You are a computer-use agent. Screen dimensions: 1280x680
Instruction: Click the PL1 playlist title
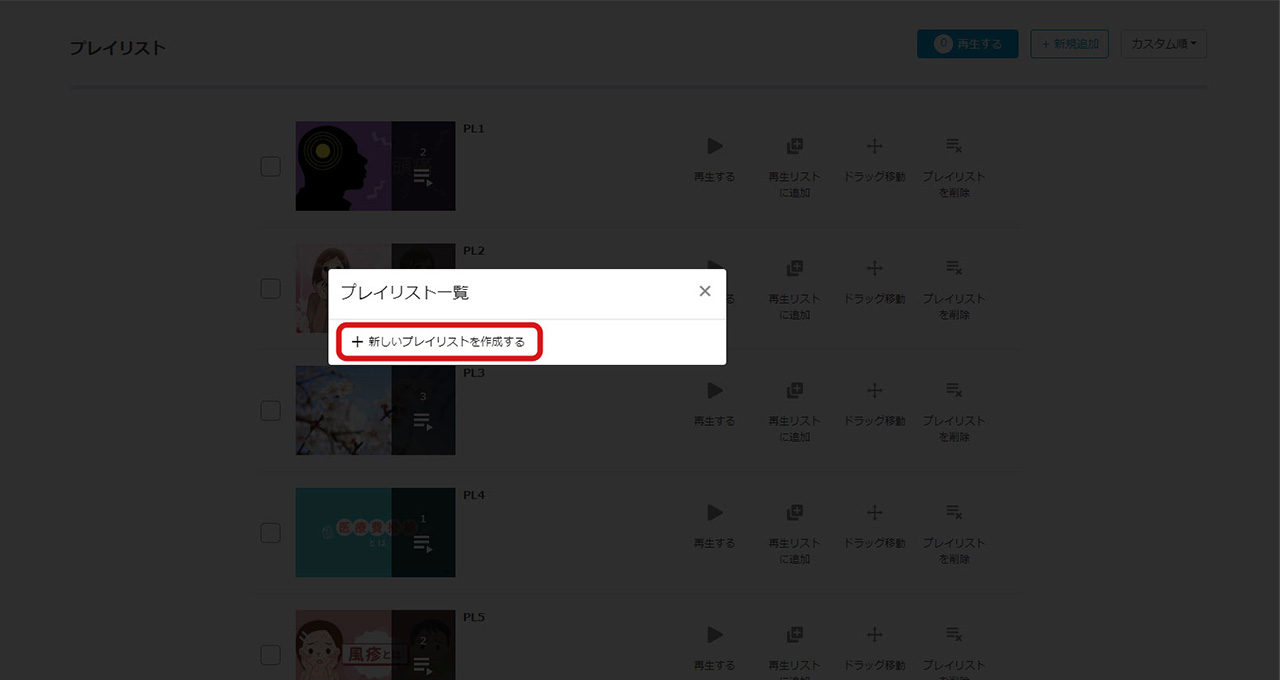tap(474, 129)
